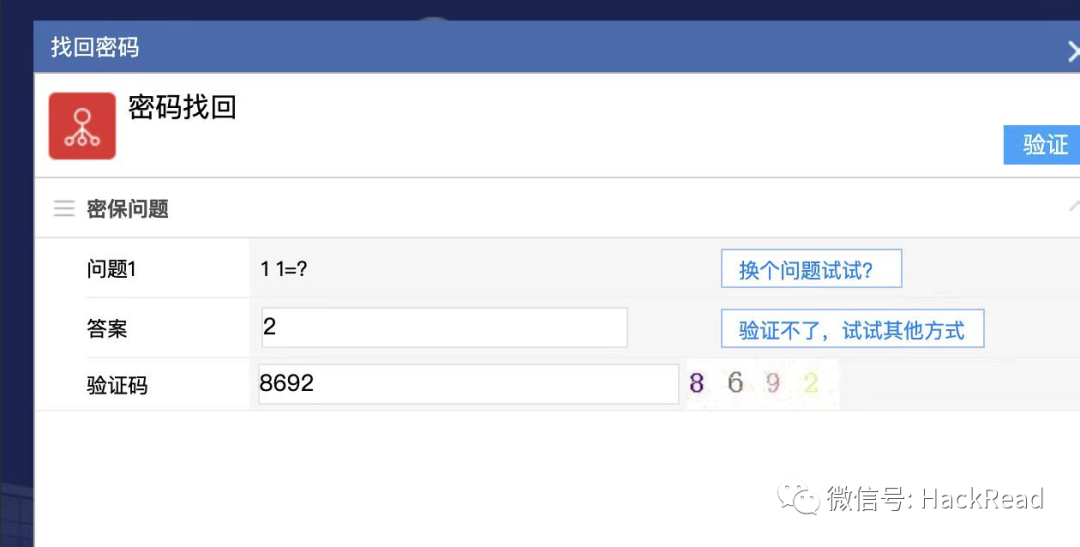
Task: Click the 找回密码 dialog title
Action: [x=94, y=47]
